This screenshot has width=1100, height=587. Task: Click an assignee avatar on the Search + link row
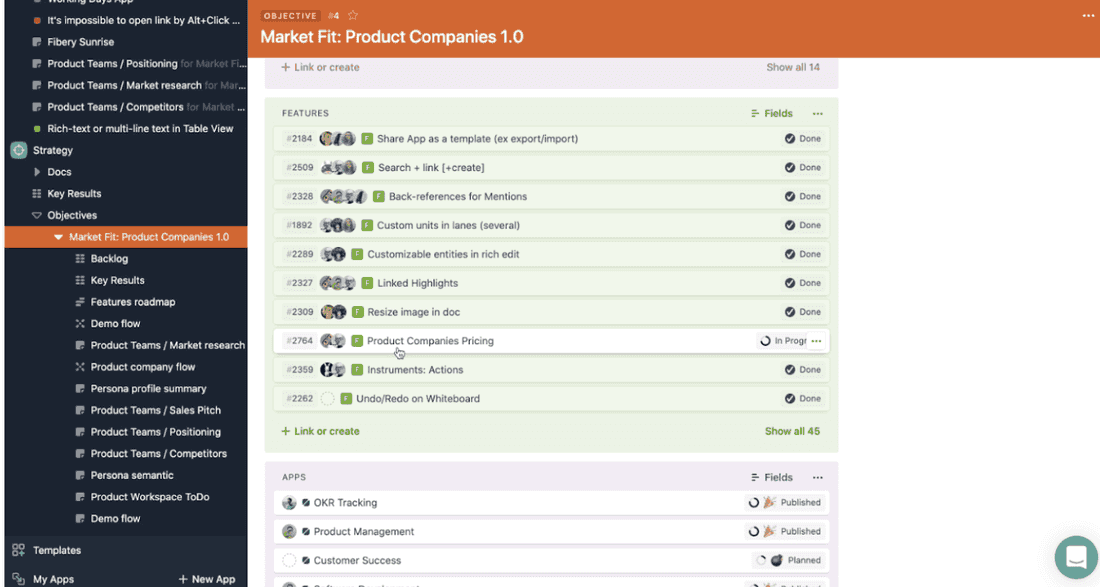(330, 167)
